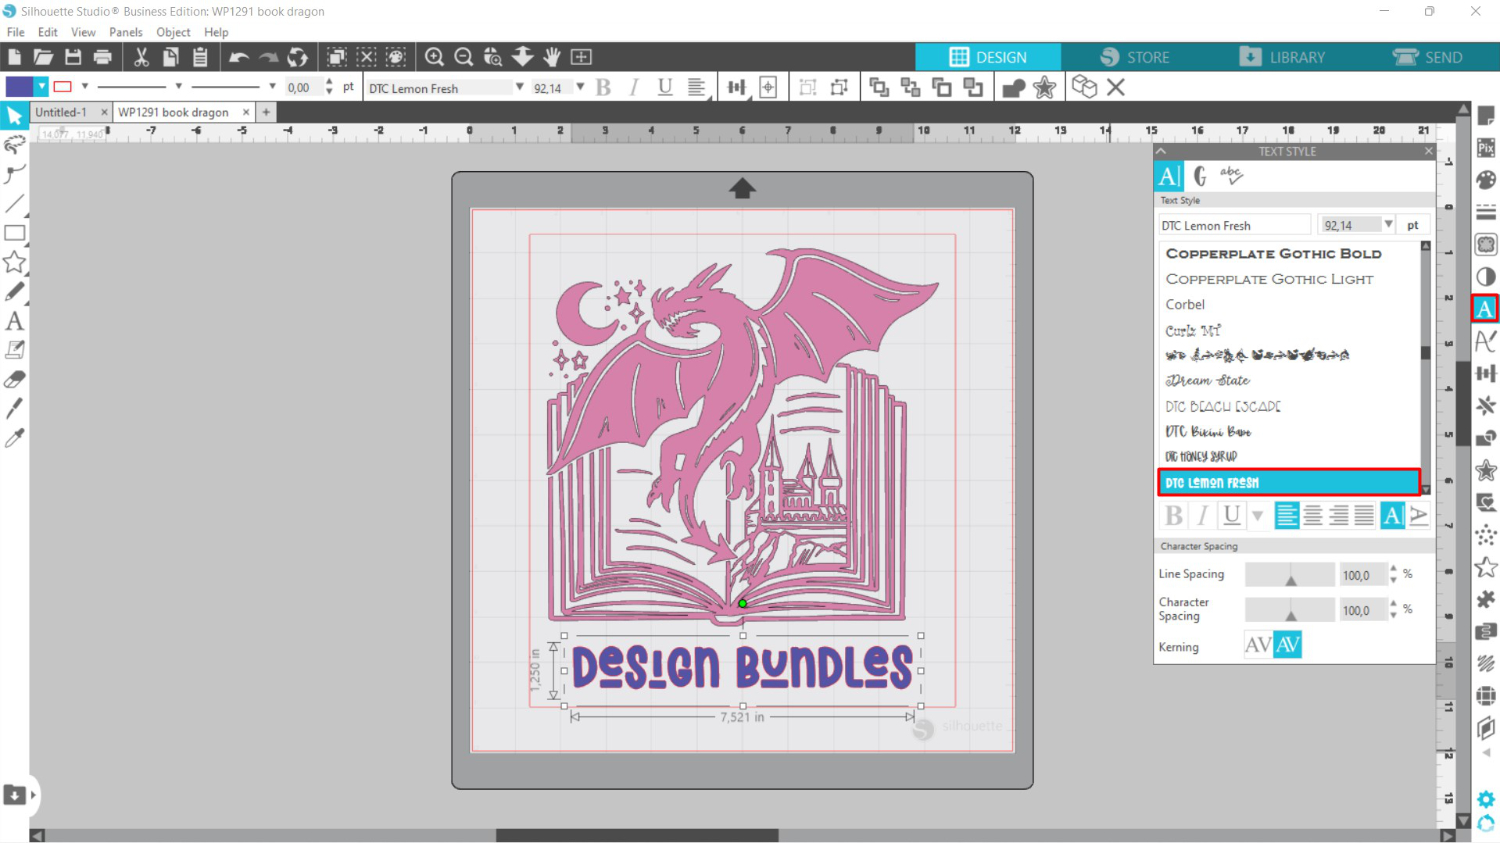
Task: Open the line color dropdown arrow
Action: click(85, 87)
